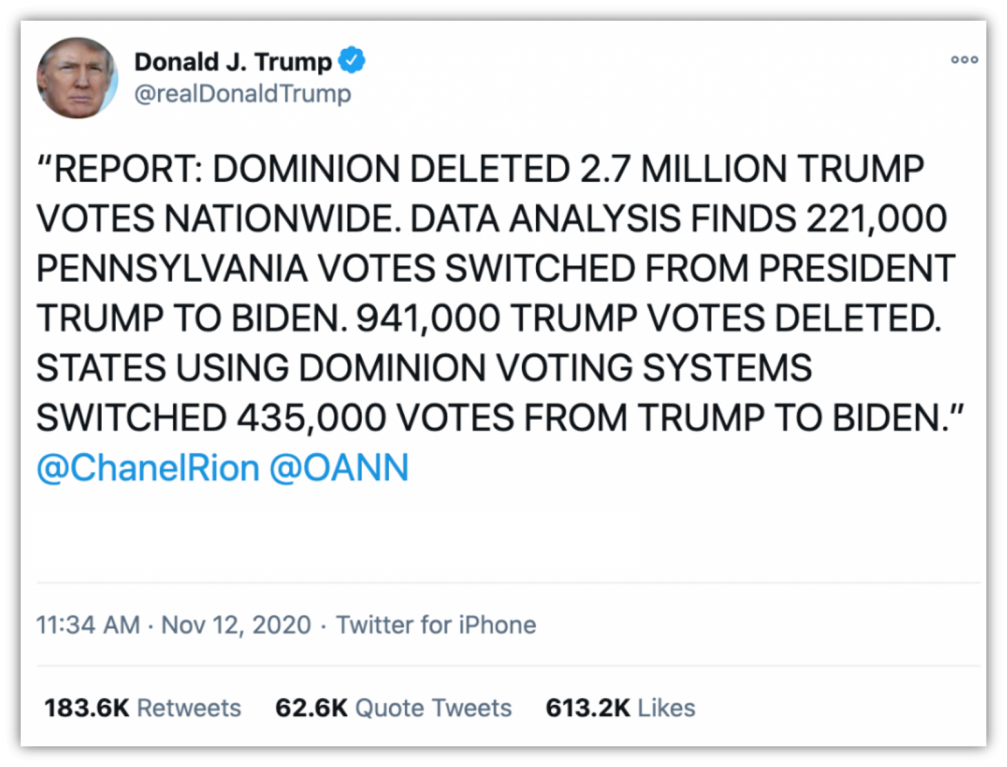Viewport: 1007px width, 767px height.
Task: Click the 613.2K like count number
Action: pos(588,708)
